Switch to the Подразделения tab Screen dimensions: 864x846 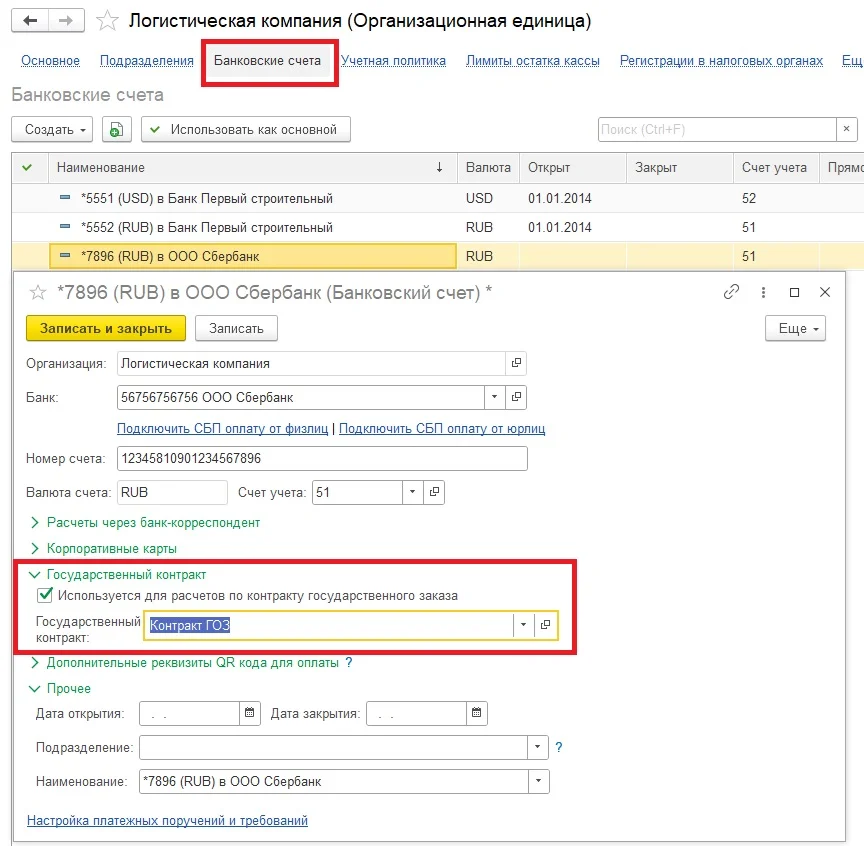pos(147,61)
